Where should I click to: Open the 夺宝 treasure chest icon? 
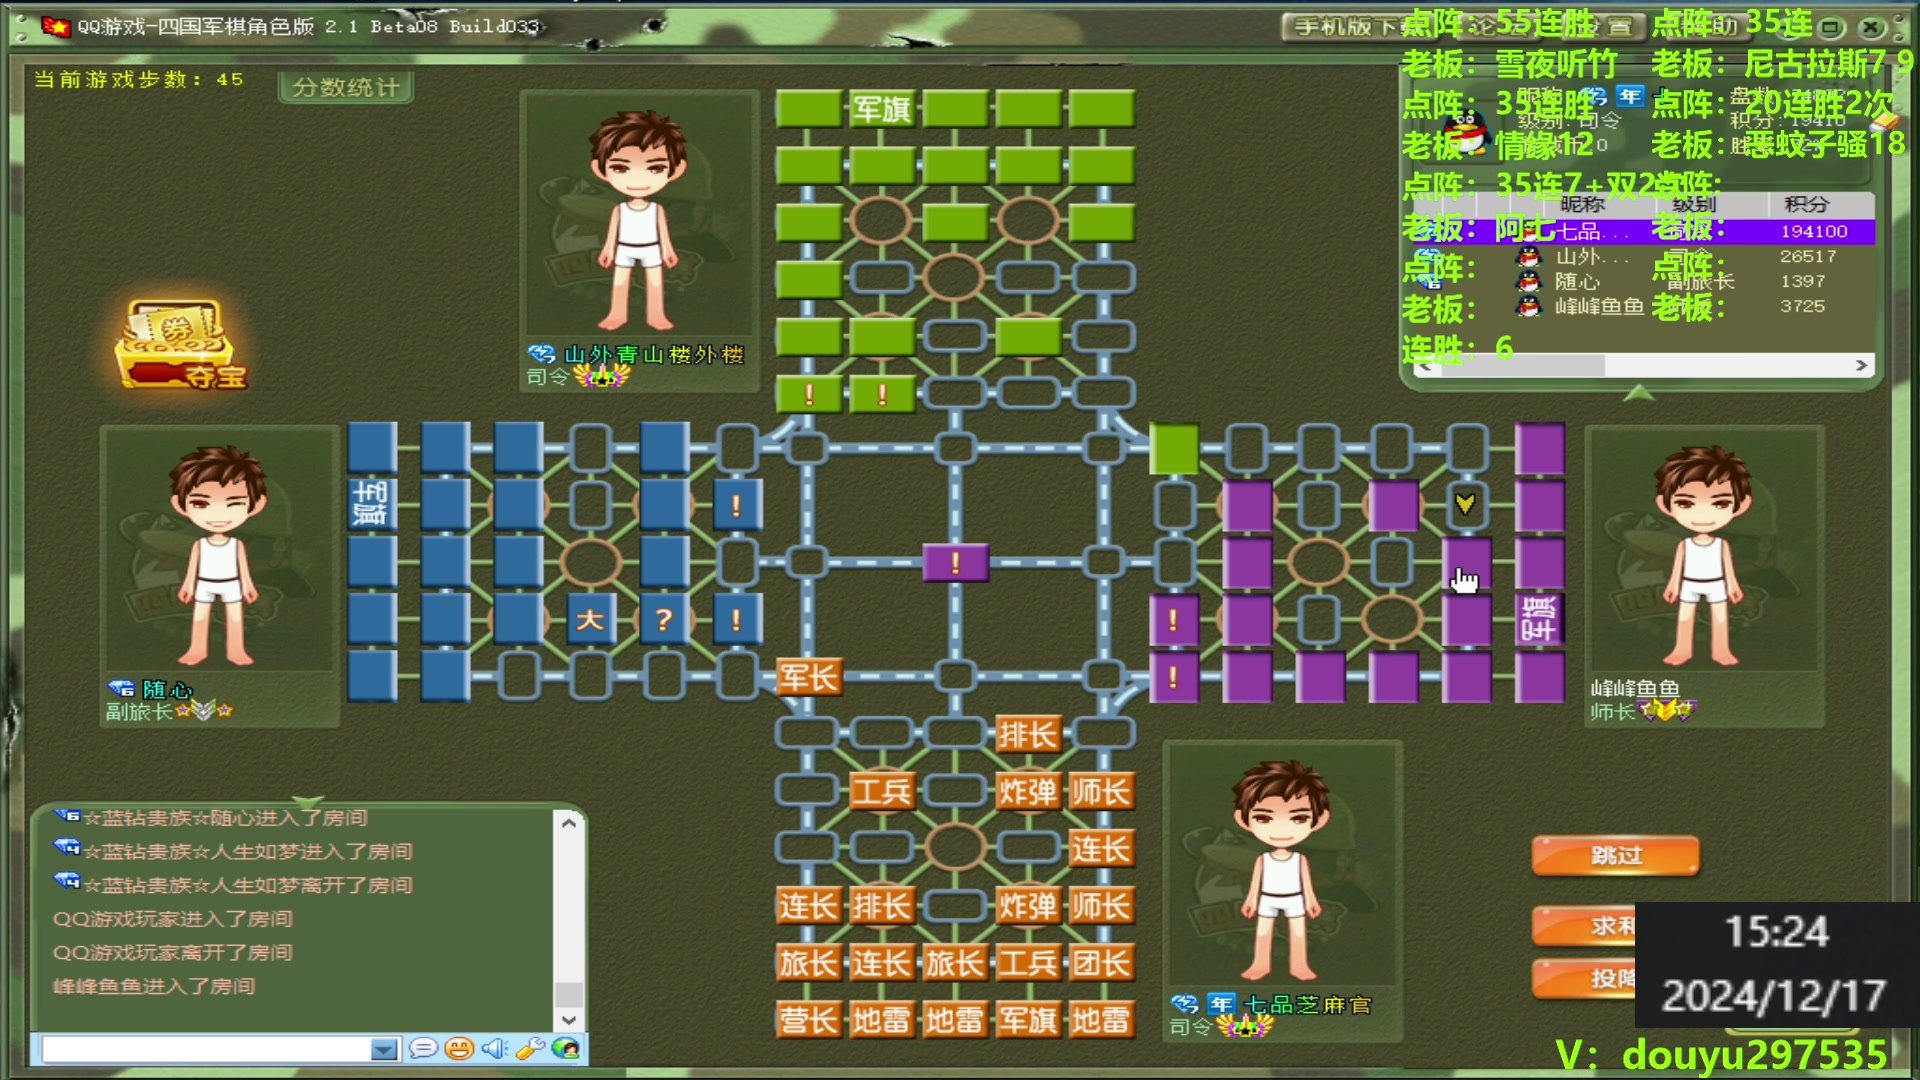point(181,345)
